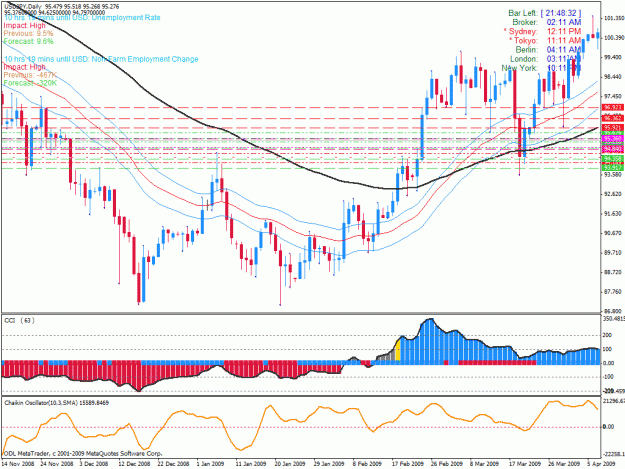Click the 'Previous: 9.5%' news value
Screen dimensions: 625x469
tap(28, 33)
